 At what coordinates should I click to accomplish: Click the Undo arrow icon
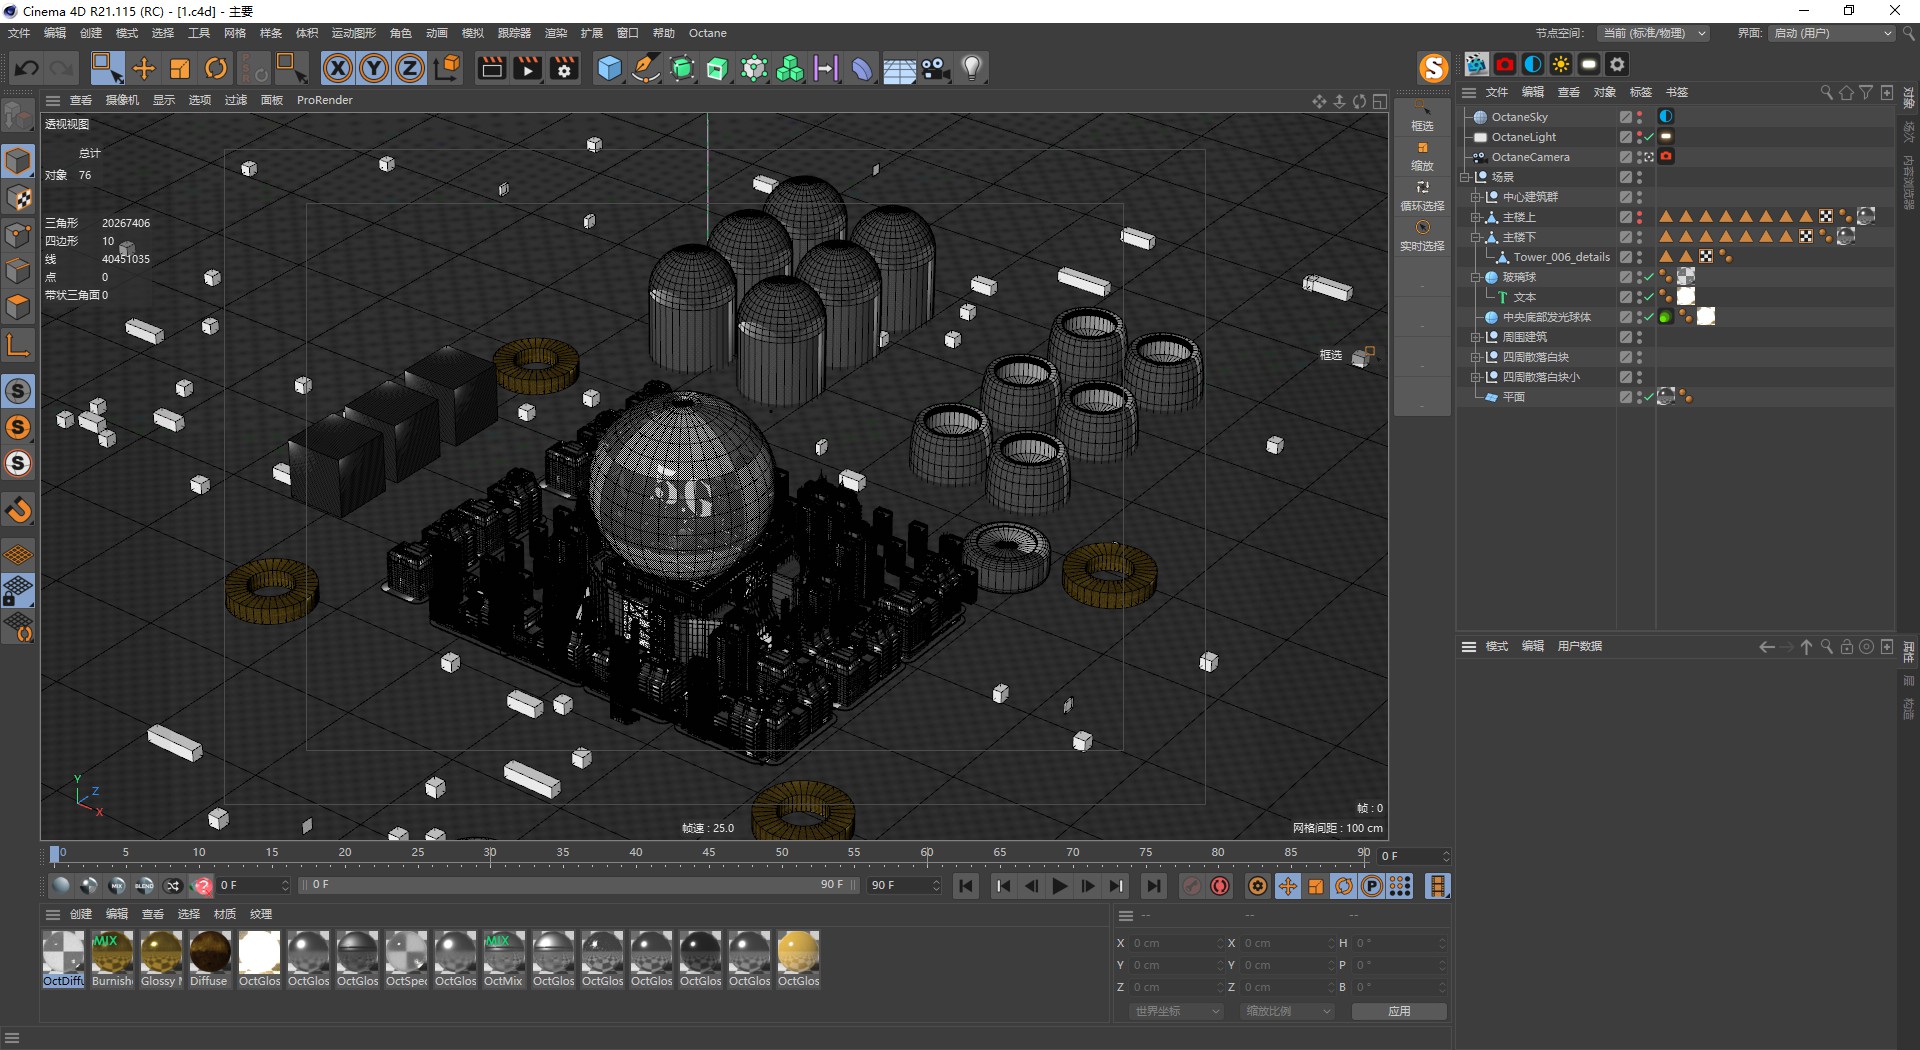point(27,68)
